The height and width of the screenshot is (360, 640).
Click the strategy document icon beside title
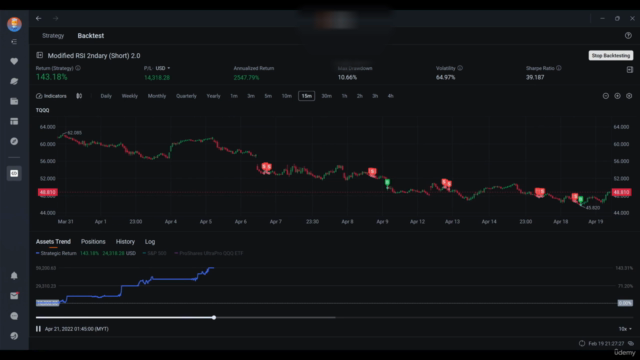tap(40, 55)
